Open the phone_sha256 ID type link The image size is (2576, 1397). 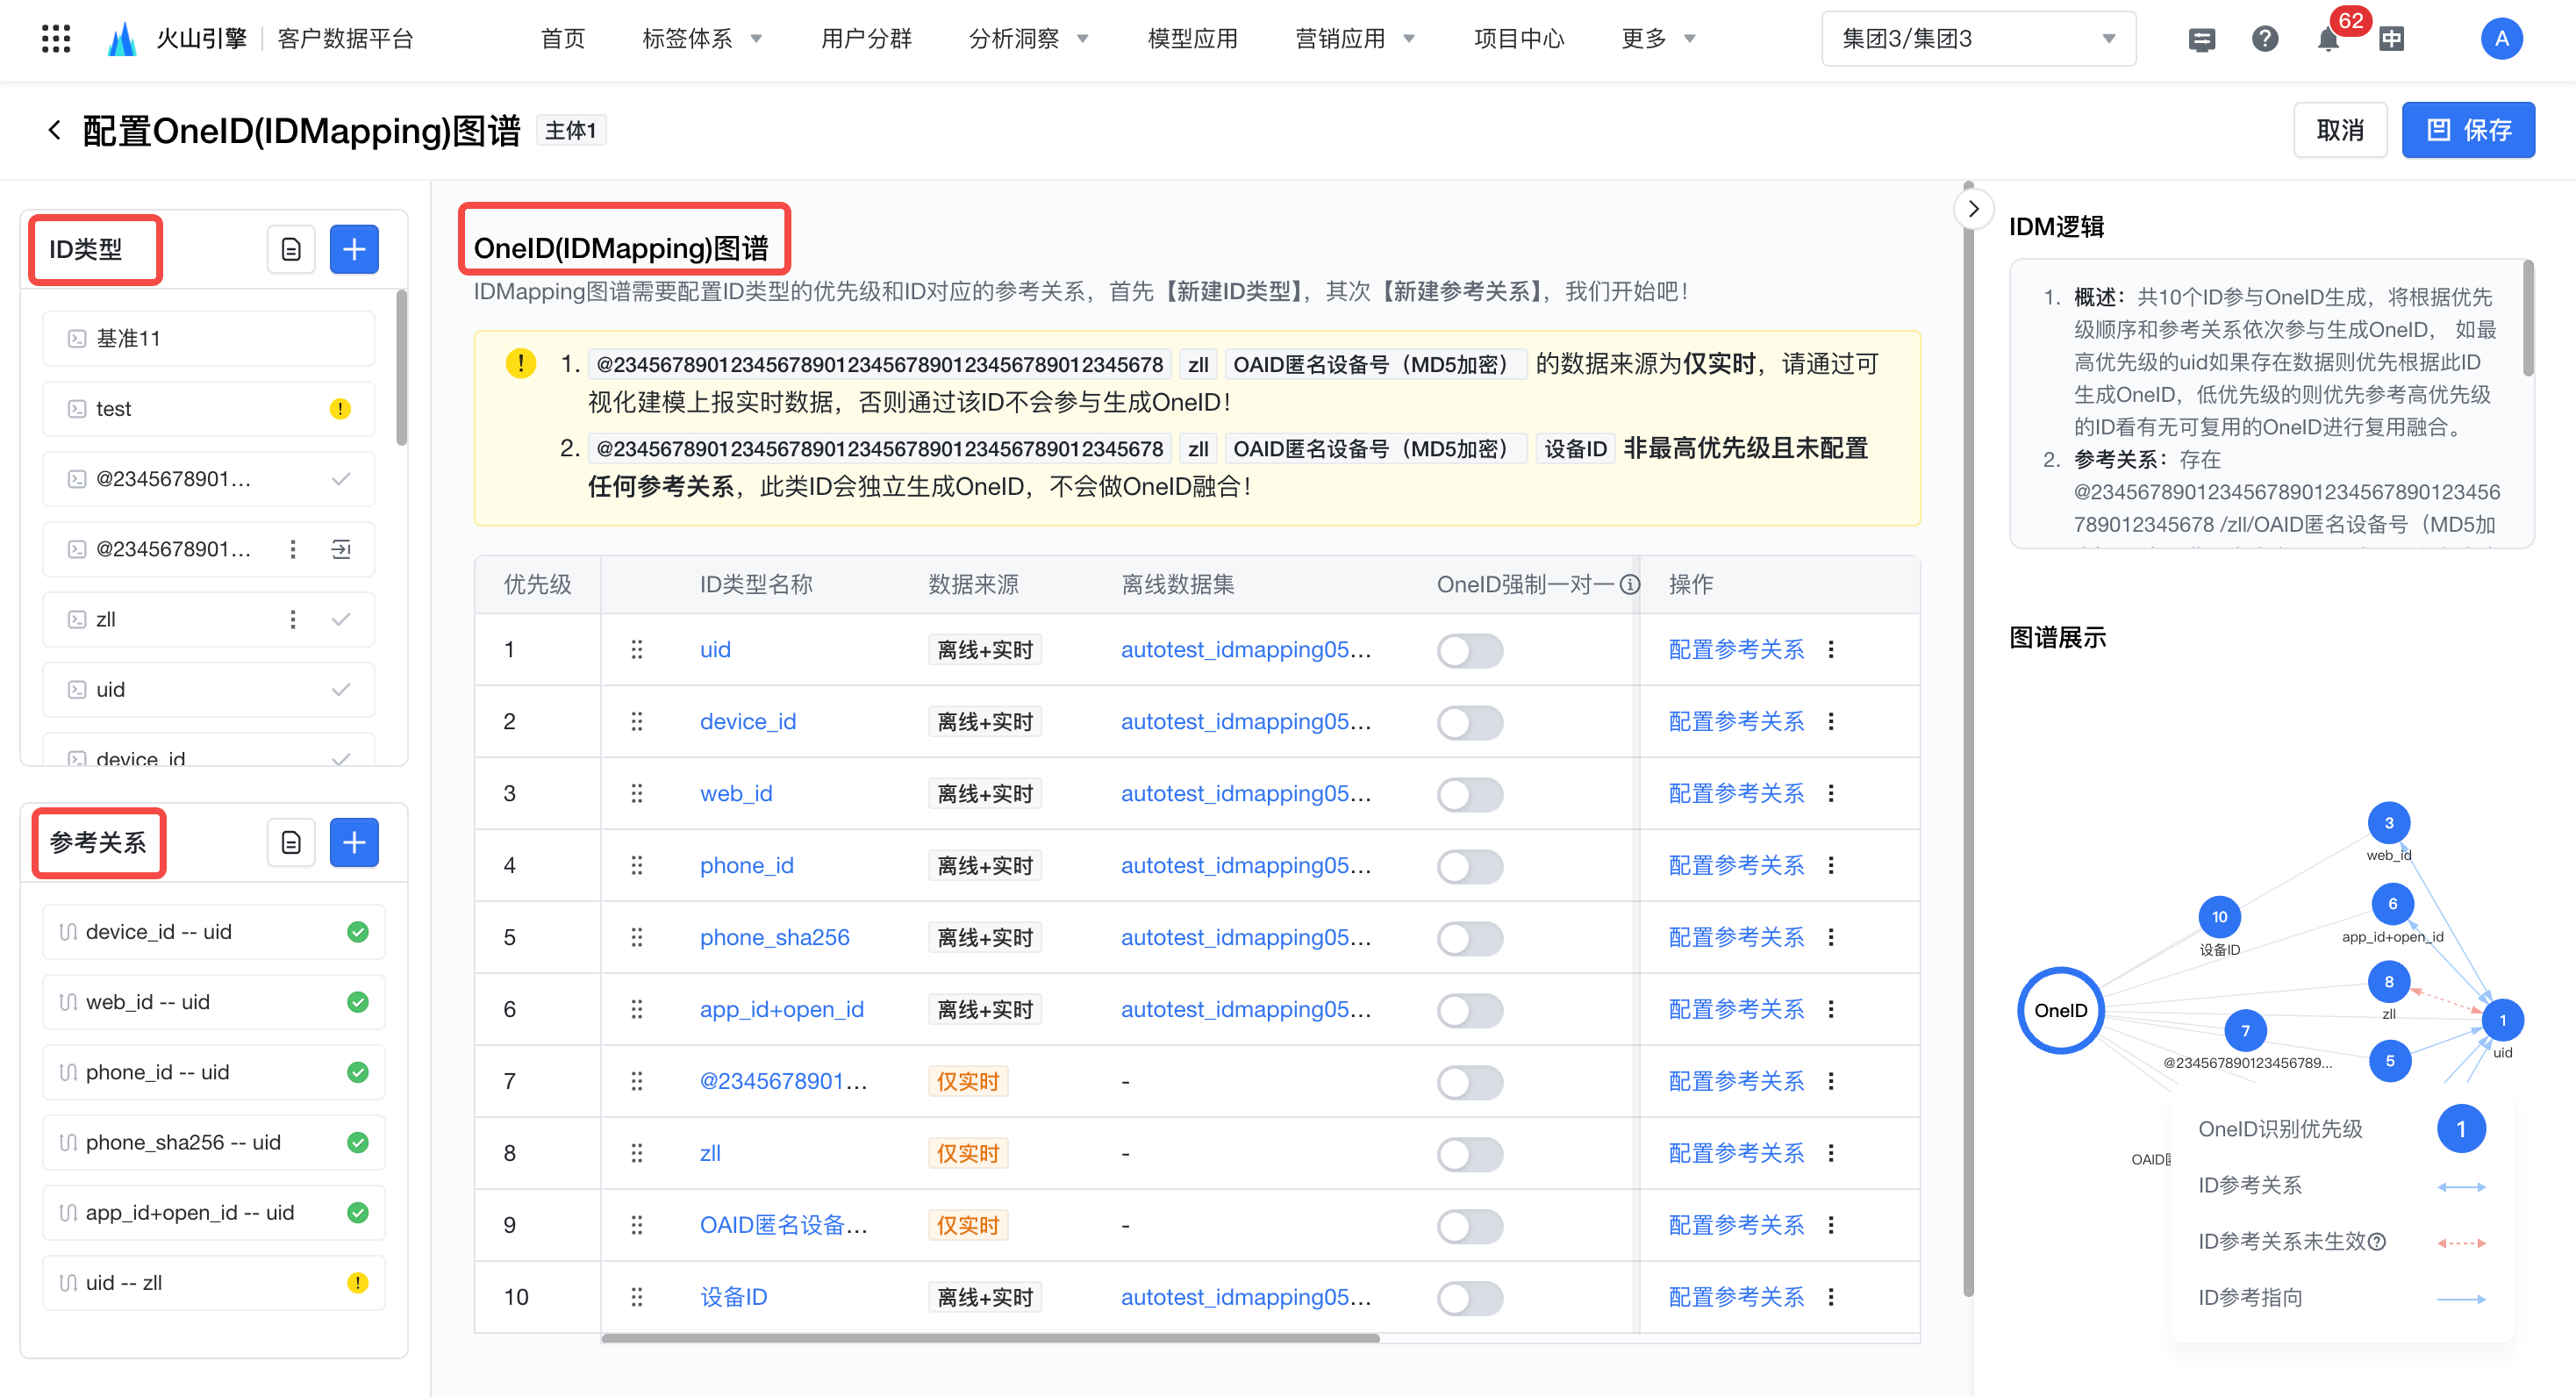pos(774,937)
